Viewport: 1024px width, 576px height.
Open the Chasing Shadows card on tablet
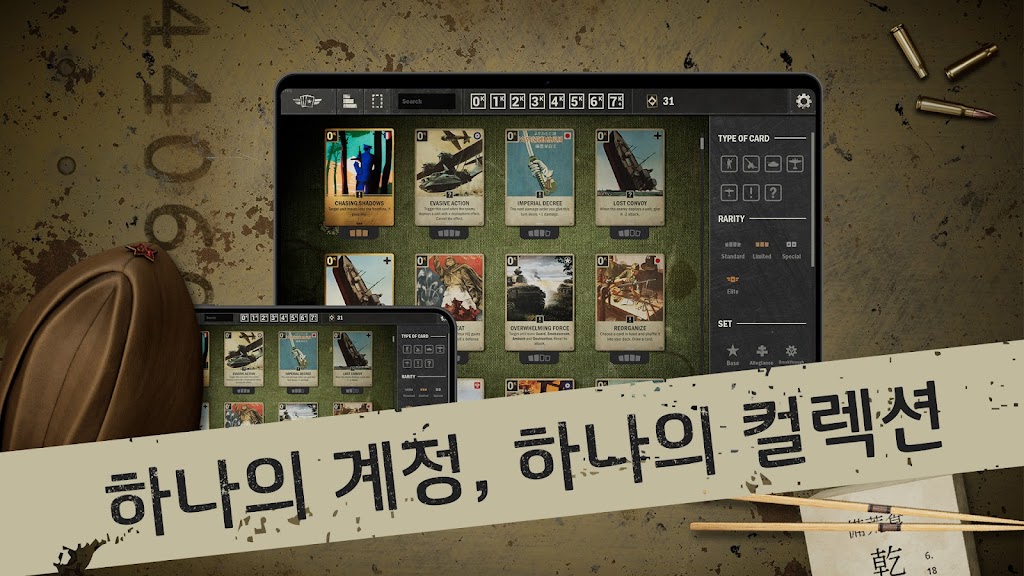tap(359, 178)
